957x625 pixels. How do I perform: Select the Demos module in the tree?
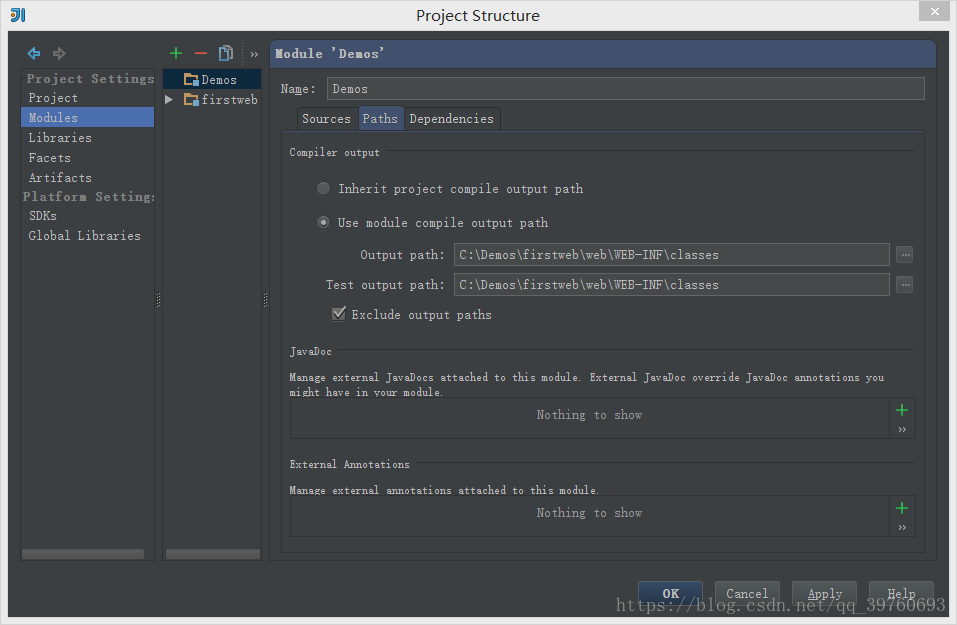[212, 79]
